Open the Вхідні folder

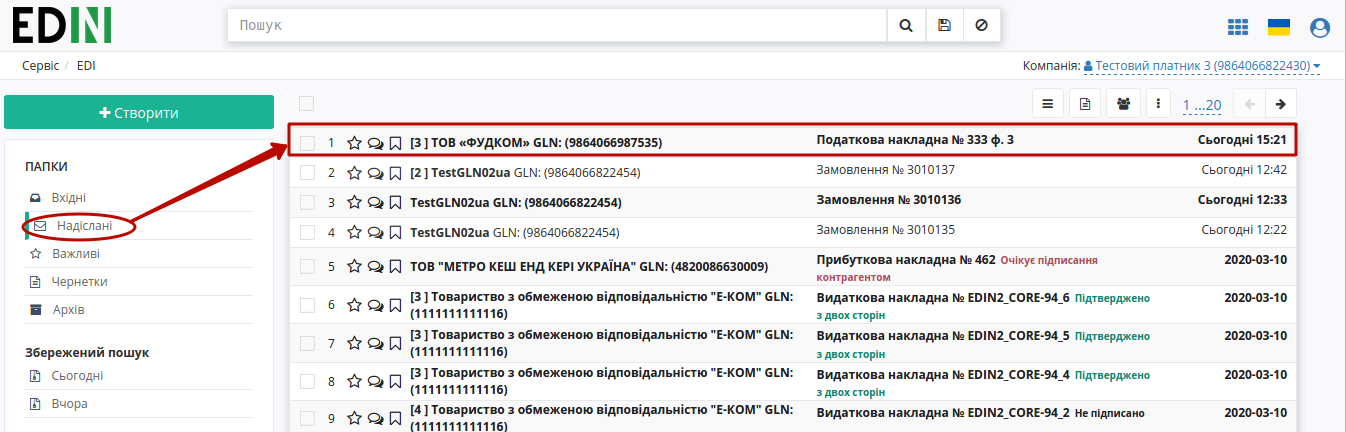pyautogui.click(x=69, y=198)
